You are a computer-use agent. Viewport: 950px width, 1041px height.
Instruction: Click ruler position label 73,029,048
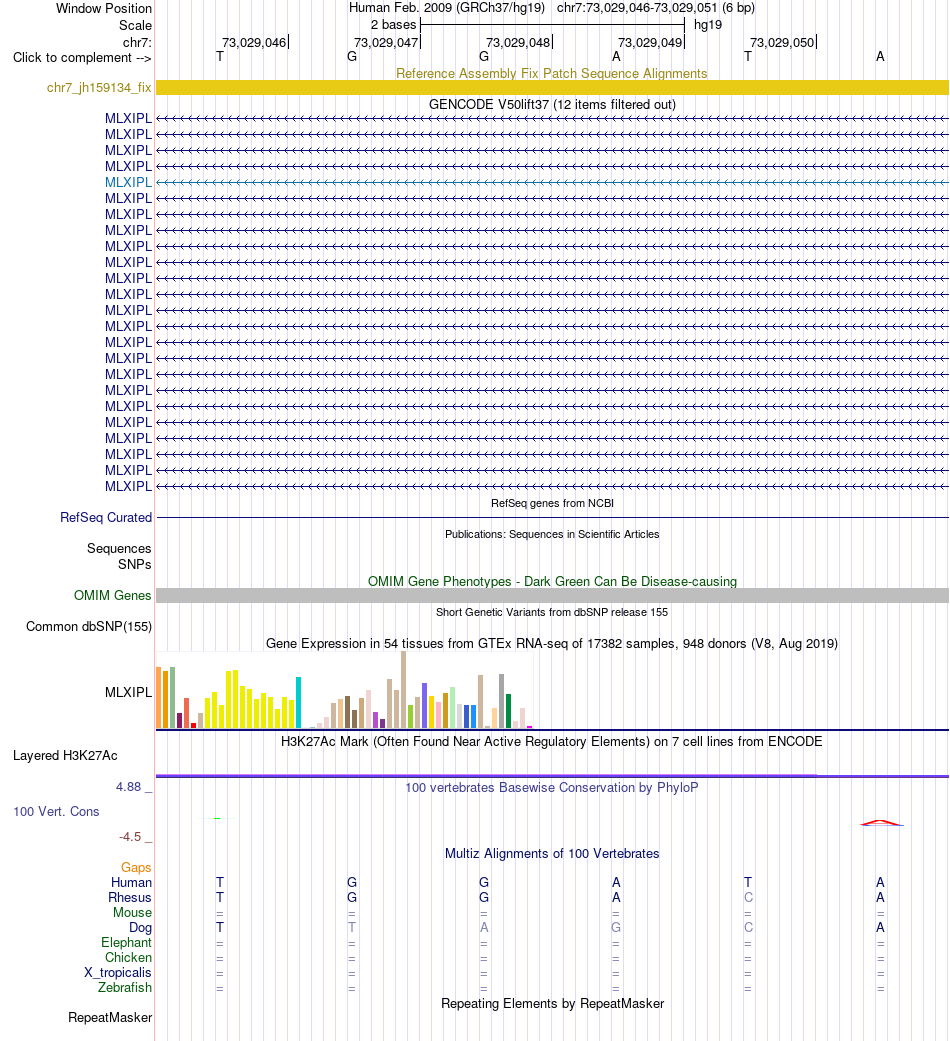pos(518,42)
